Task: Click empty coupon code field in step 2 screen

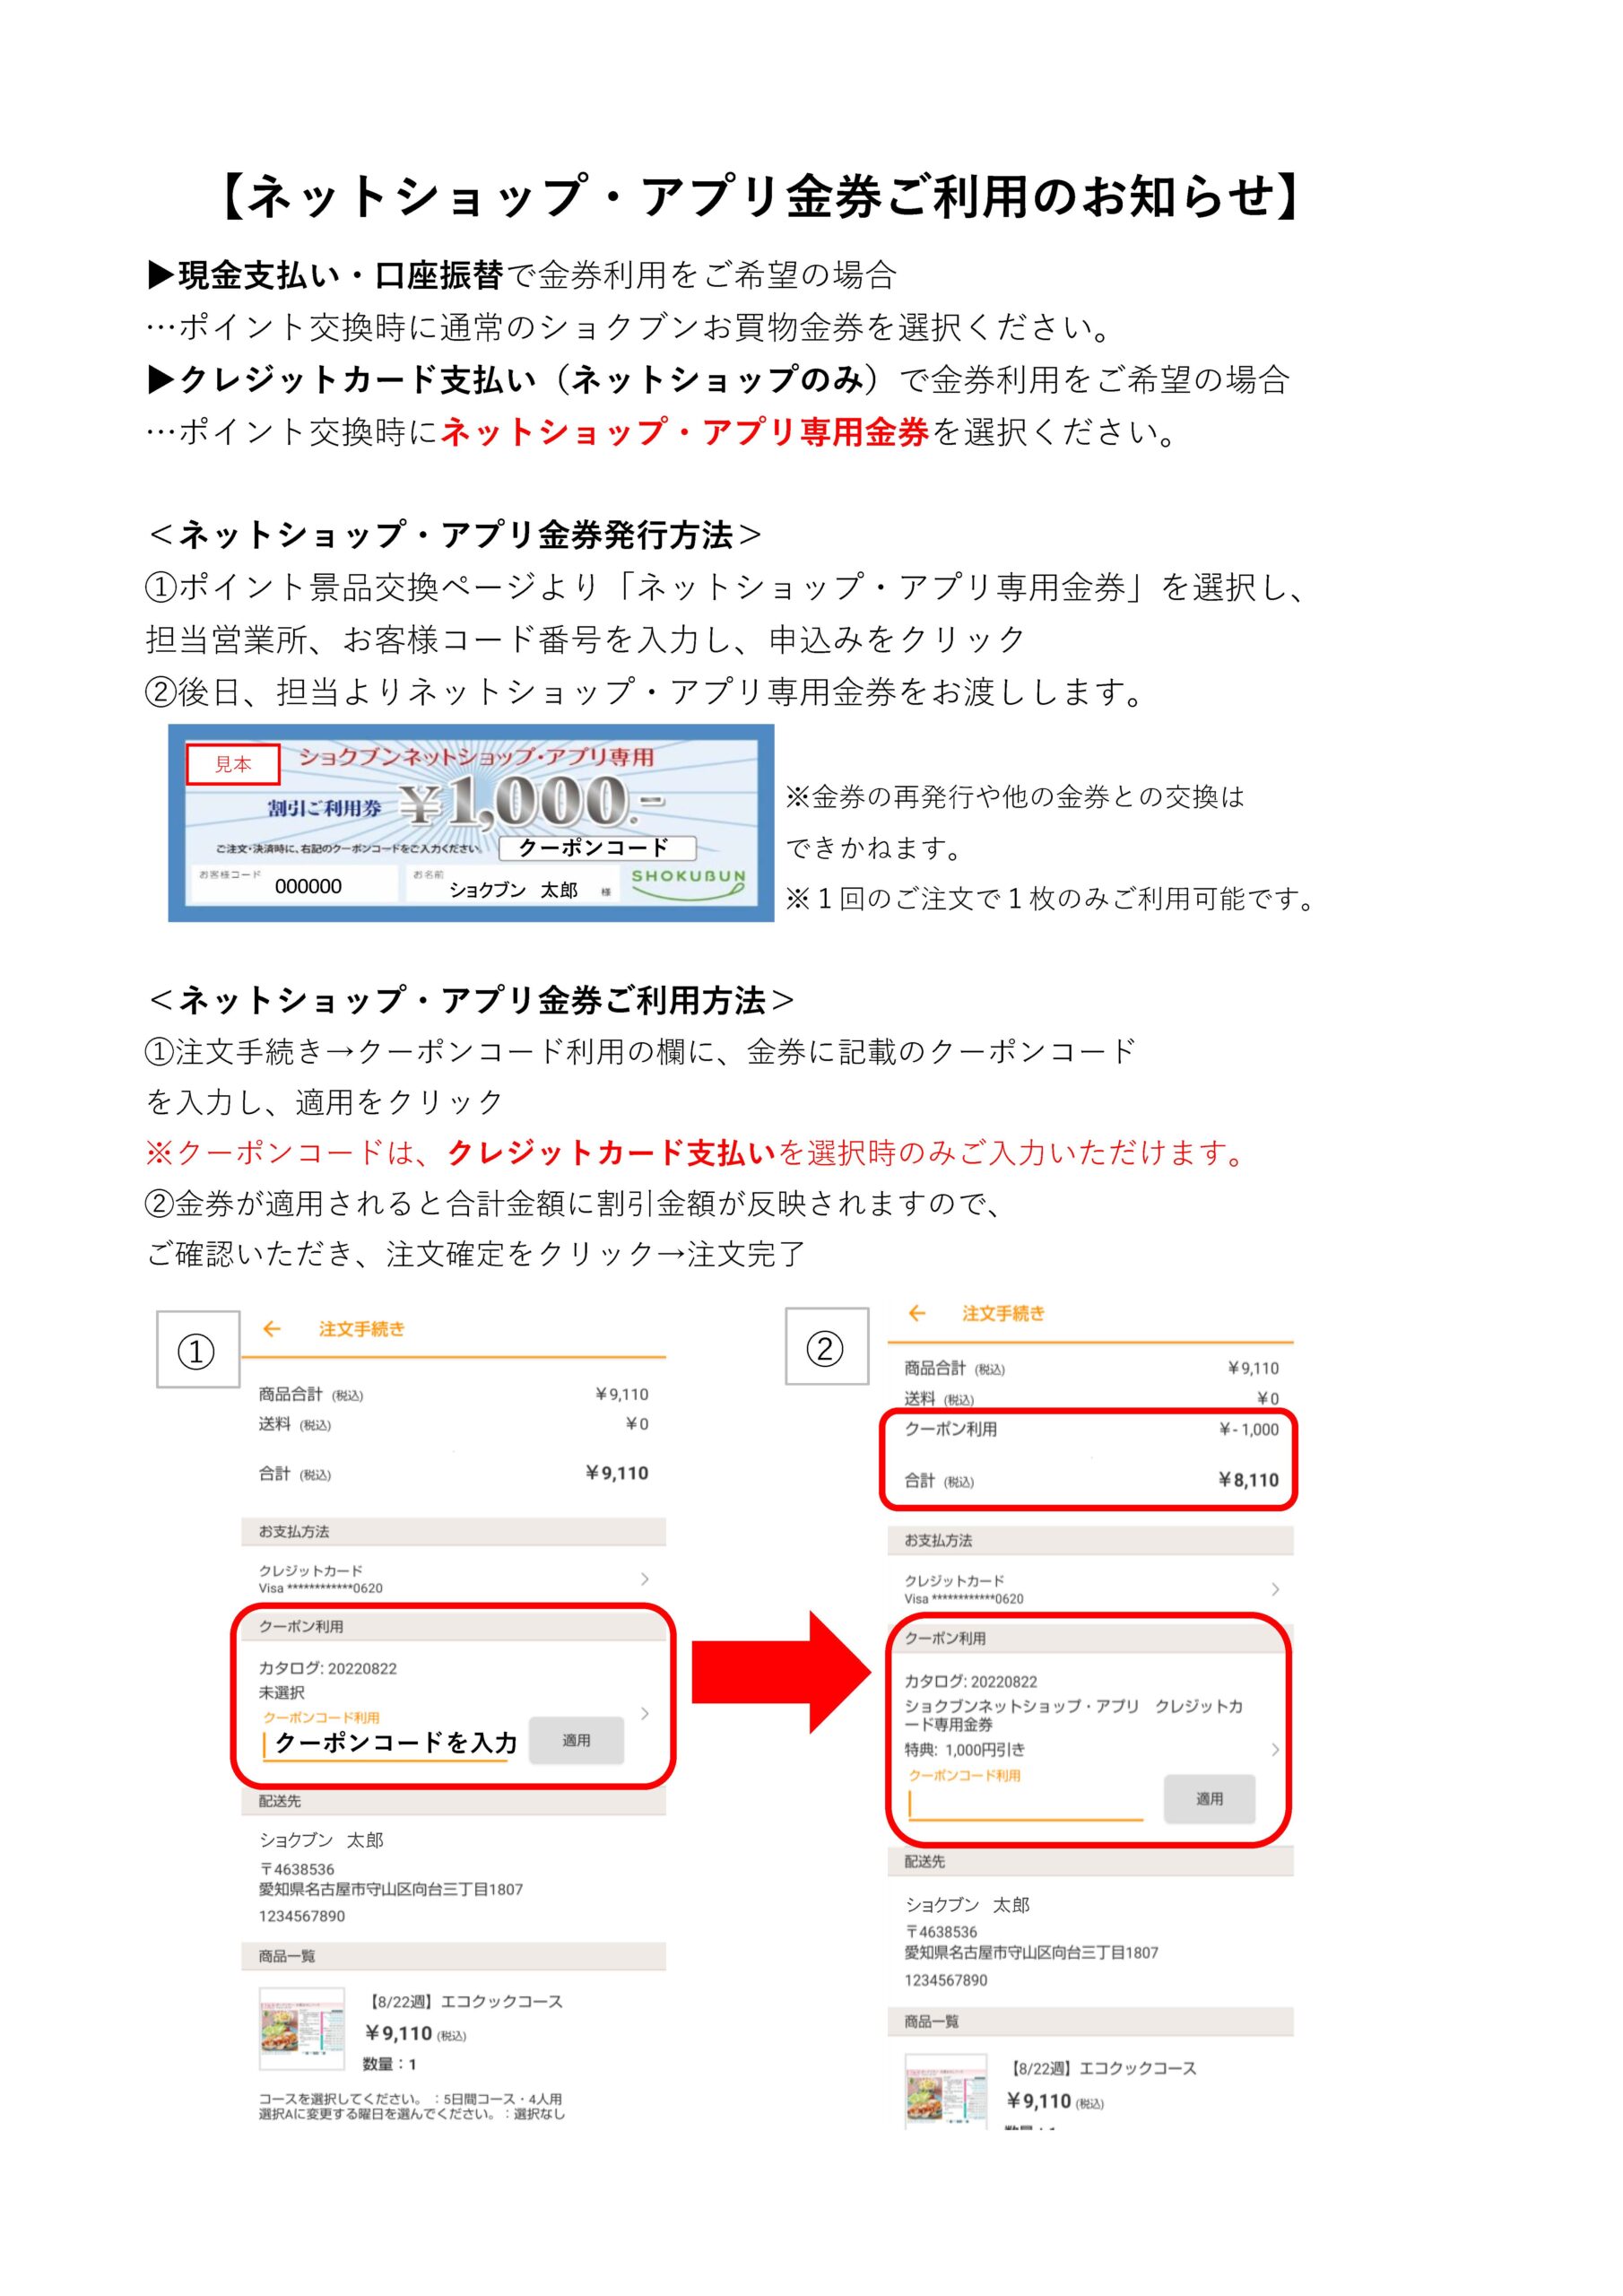Action: coord(1025,1804)
